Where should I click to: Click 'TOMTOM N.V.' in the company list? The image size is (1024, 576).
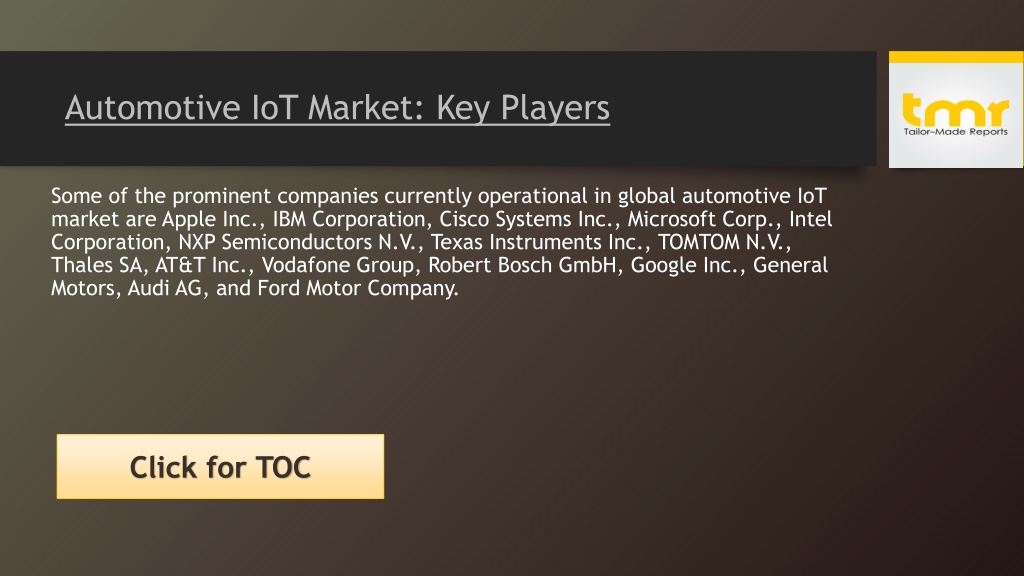720,242
